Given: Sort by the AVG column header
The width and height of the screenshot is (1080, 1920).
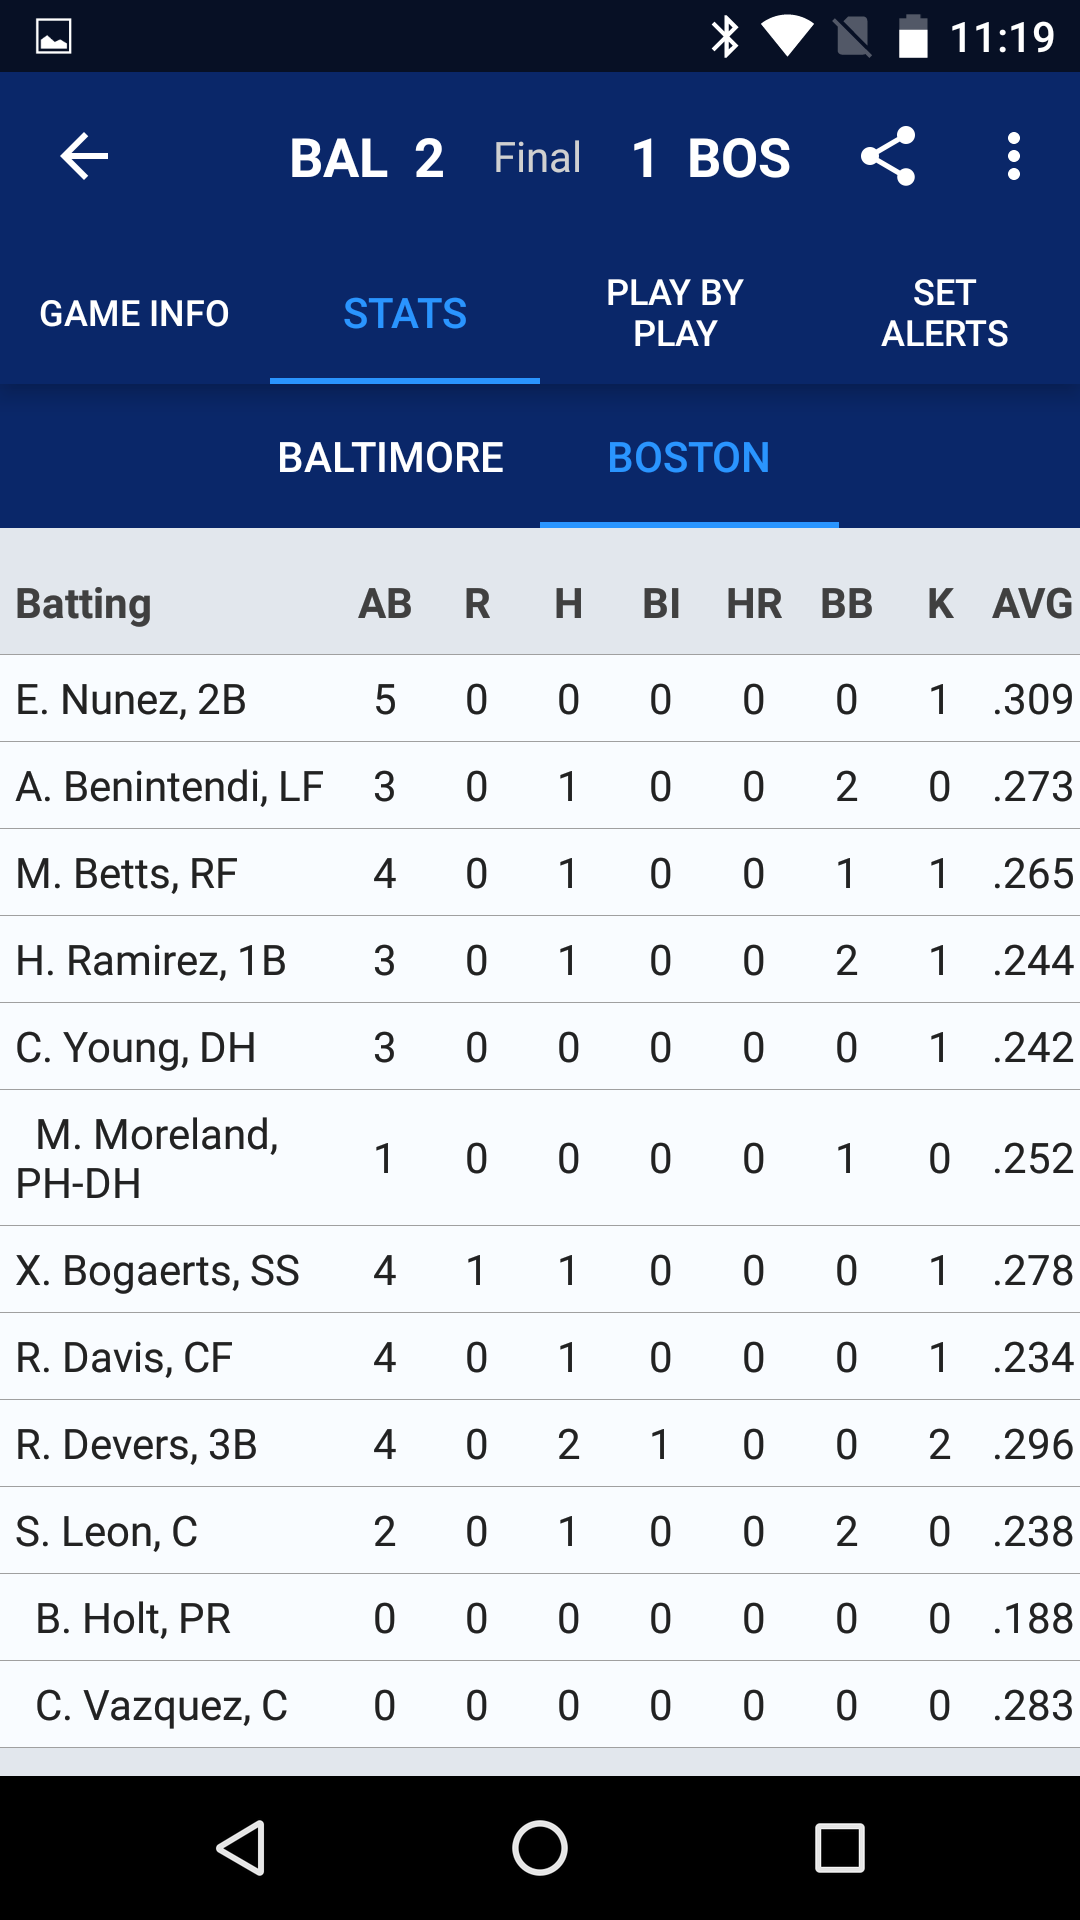Looking at the screenshot, I should pos(1030,603).
